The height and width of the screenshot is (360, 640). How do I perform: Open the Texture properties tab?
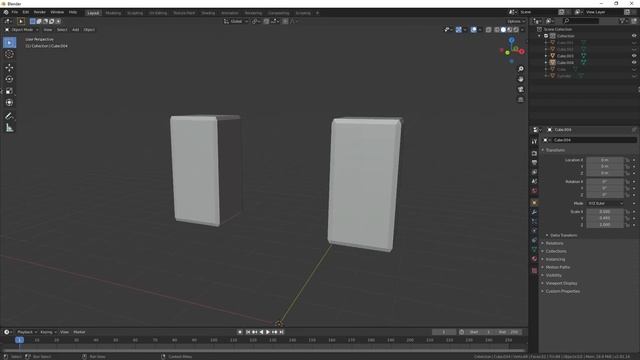pos(534,270)
